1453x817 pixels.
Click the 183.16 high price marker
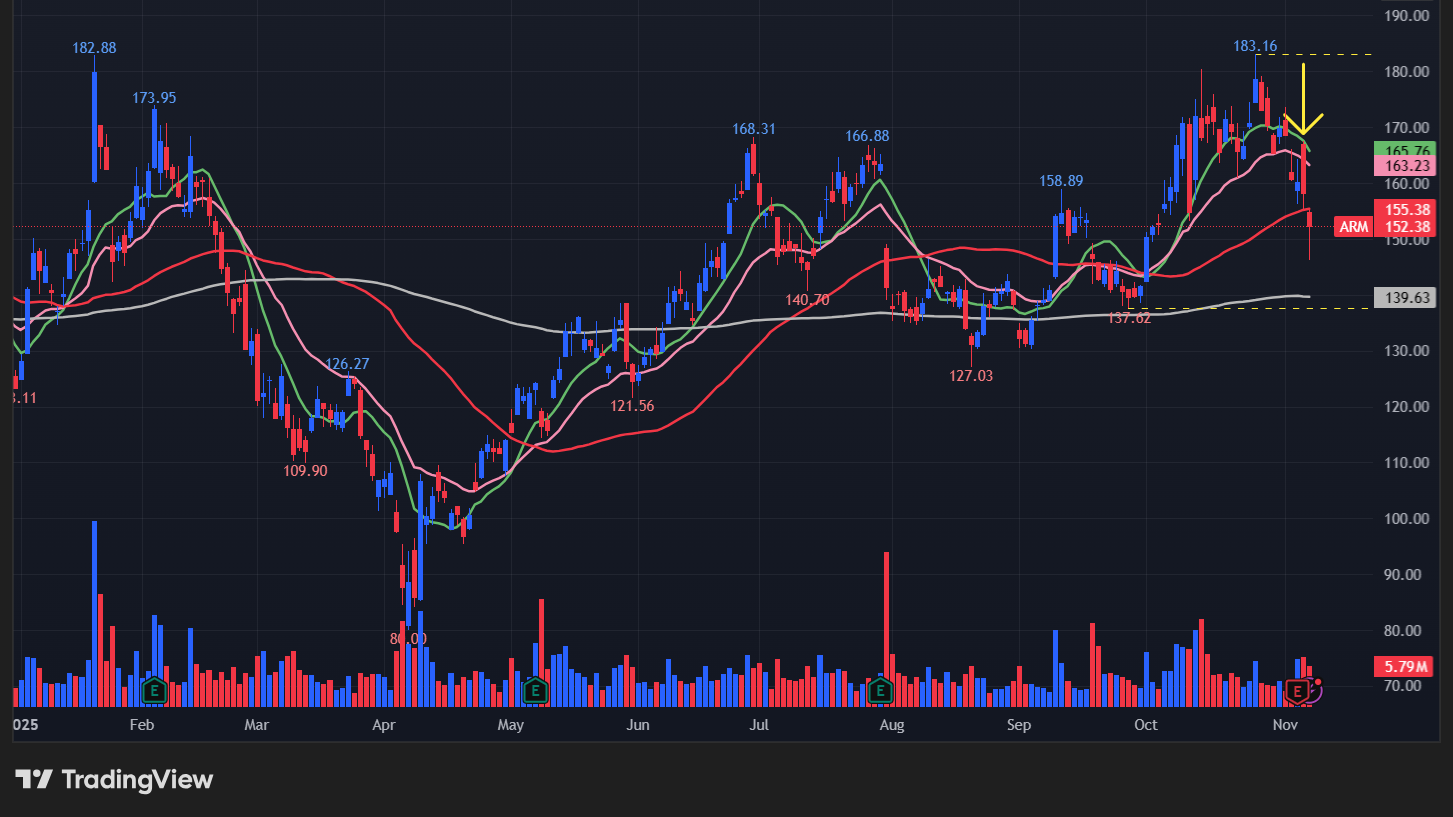tap(1254, 46)
